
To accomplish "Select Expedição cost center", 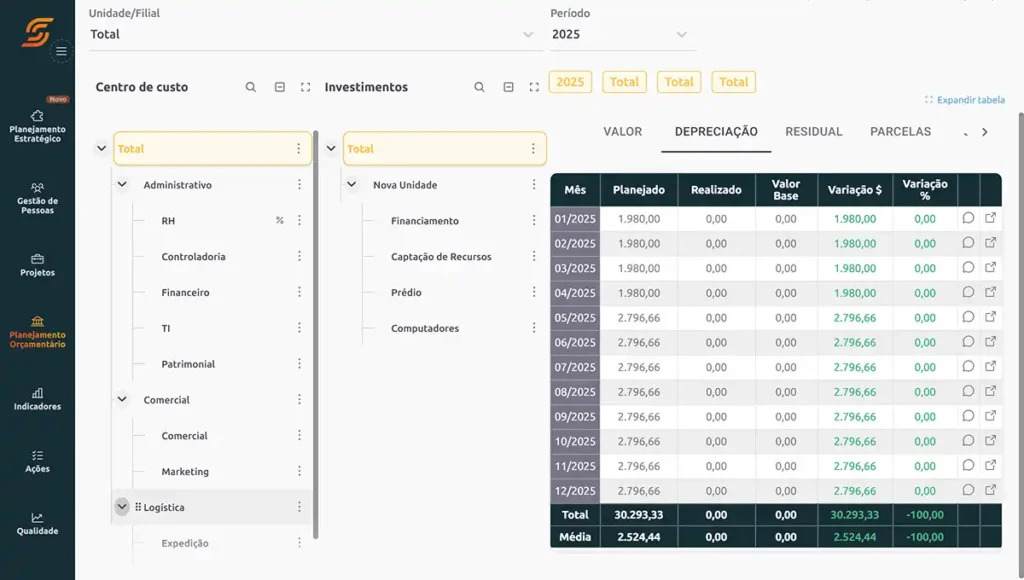I will click(185, 543).
